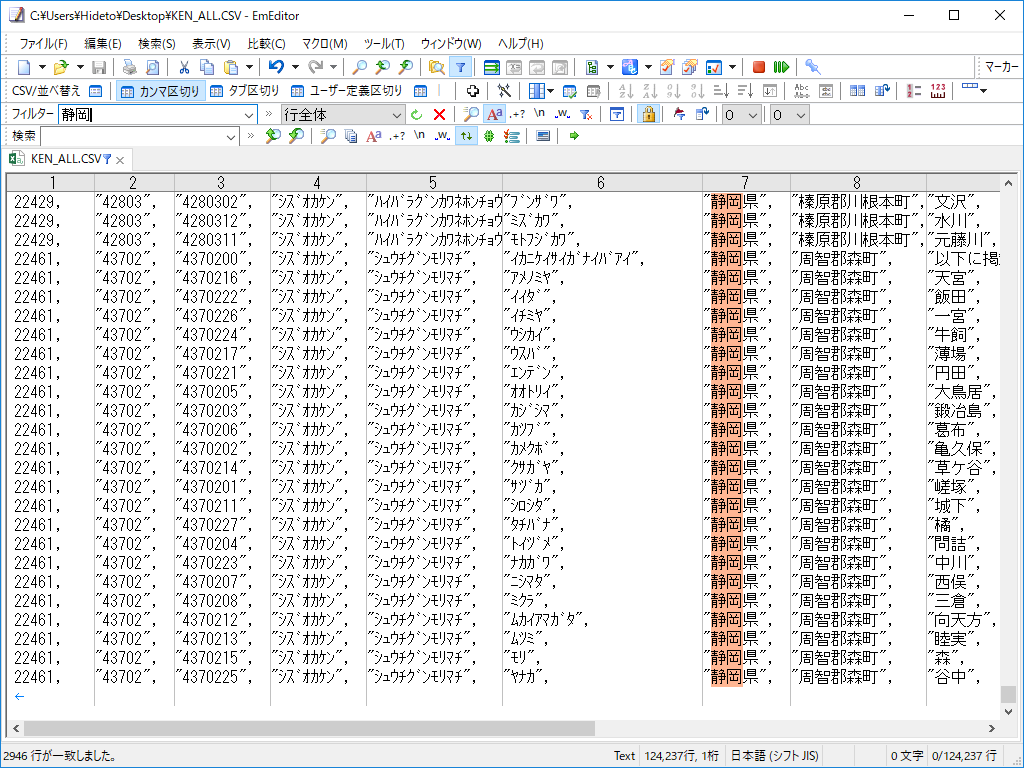Open the 編集(E) menu
Image resolution: width=1024 pixels, height=768 pixels.
[103, 44]
